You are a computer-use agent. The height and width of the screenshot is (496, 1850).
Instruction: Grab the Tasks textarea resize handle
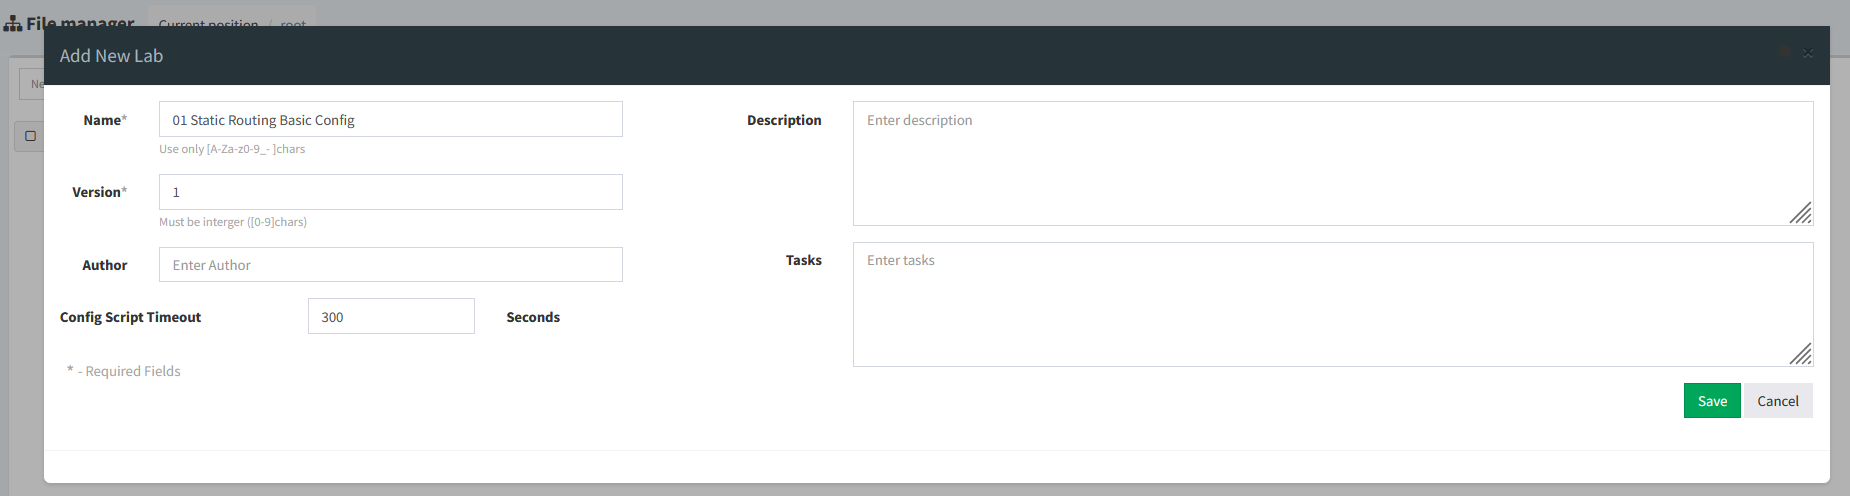pos(1801,354)
